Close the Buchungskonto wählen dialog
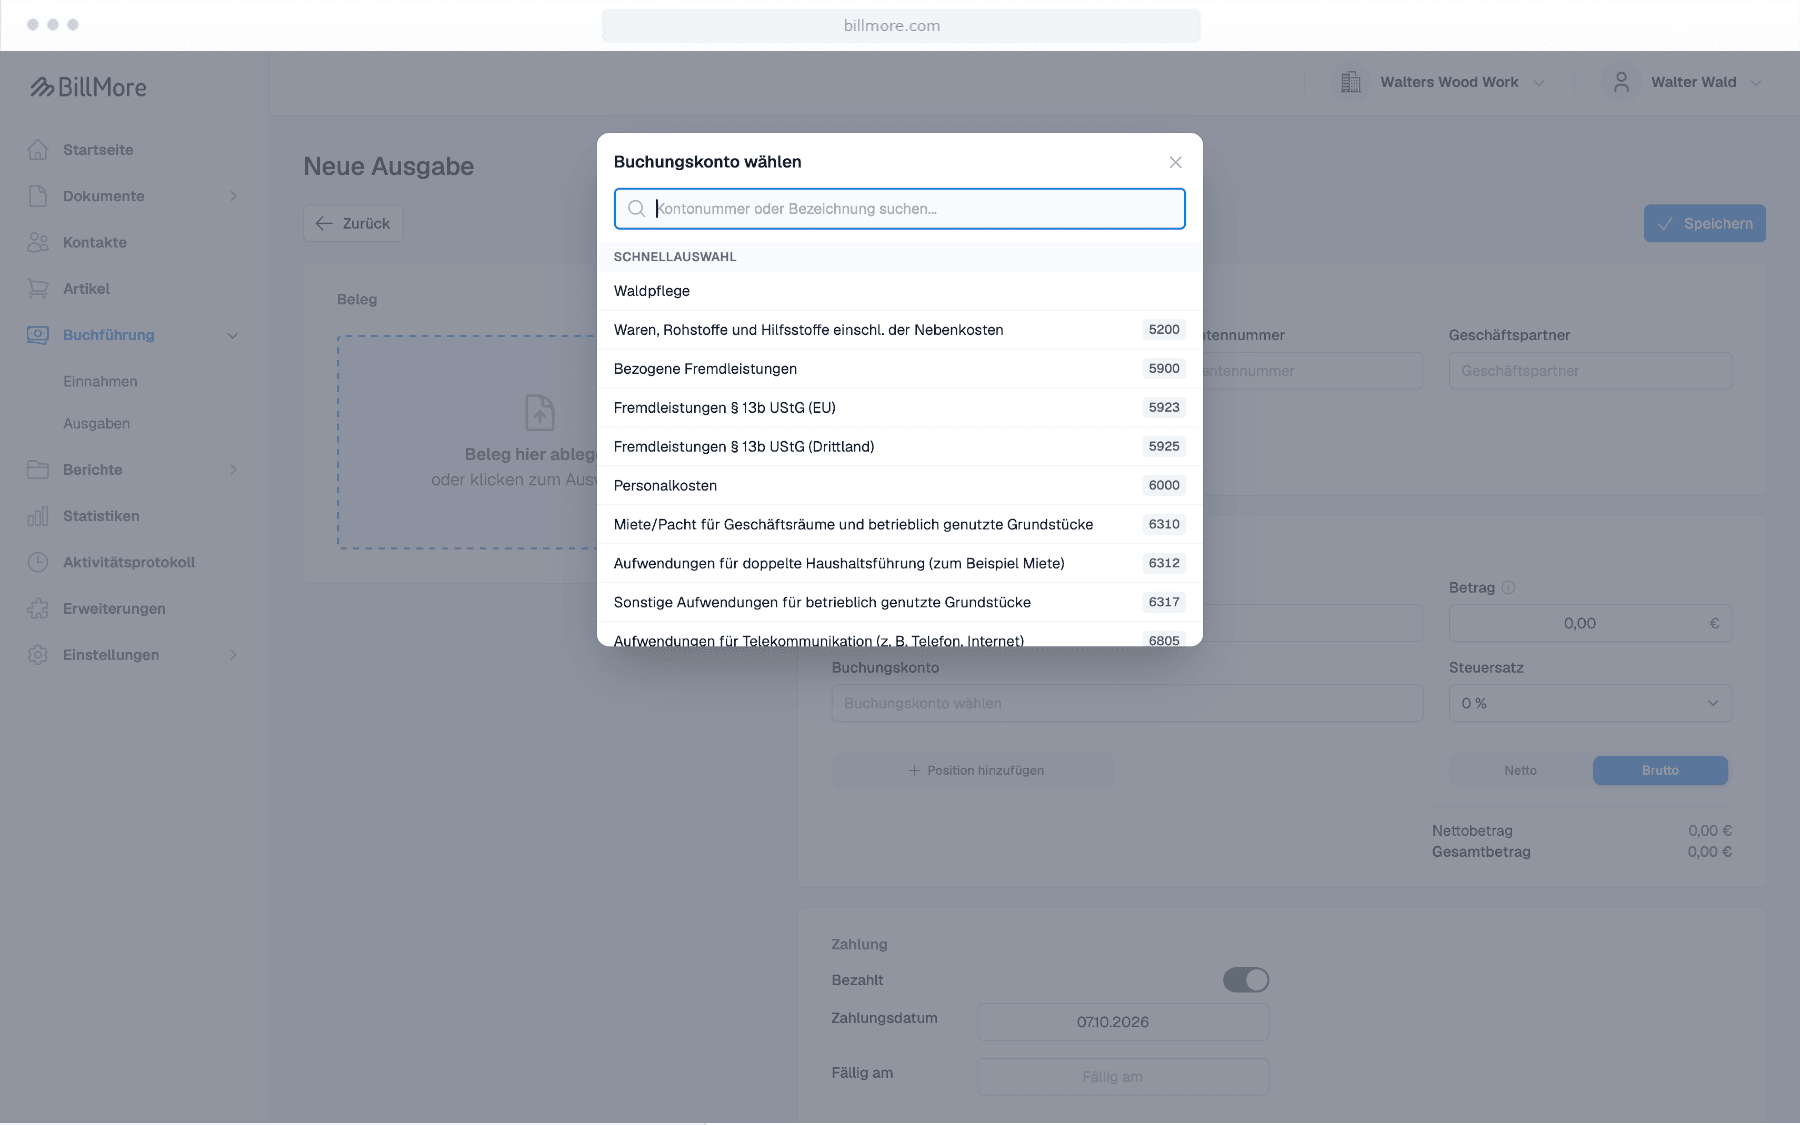1800x1125 pixels. pyautogui.click(x=1176, y=162)
